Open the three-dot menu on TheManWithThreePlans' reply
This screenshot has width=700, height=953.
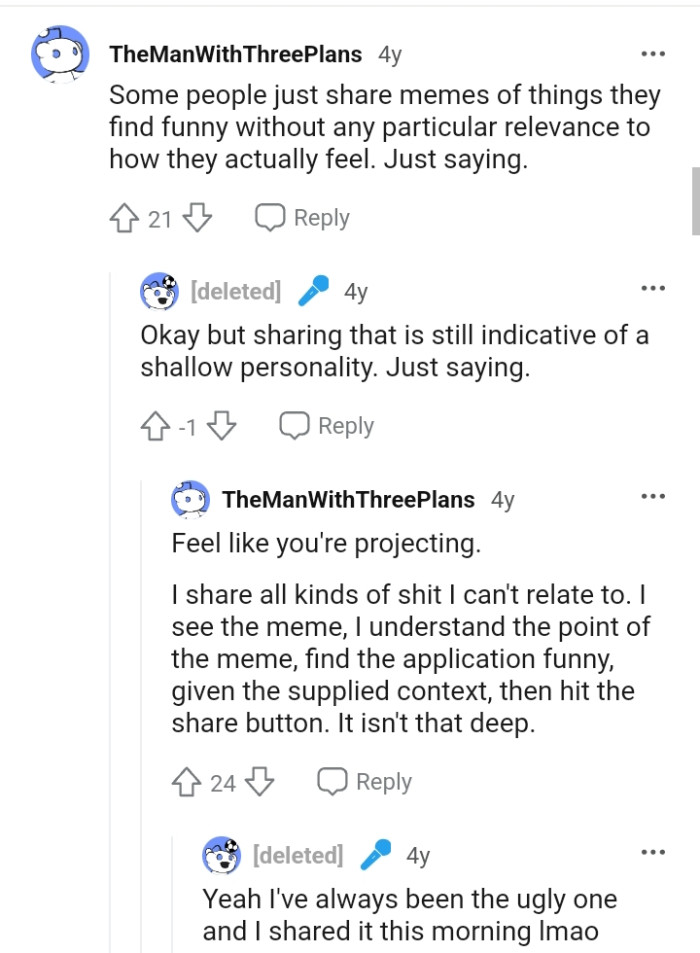tap(652, 495)
